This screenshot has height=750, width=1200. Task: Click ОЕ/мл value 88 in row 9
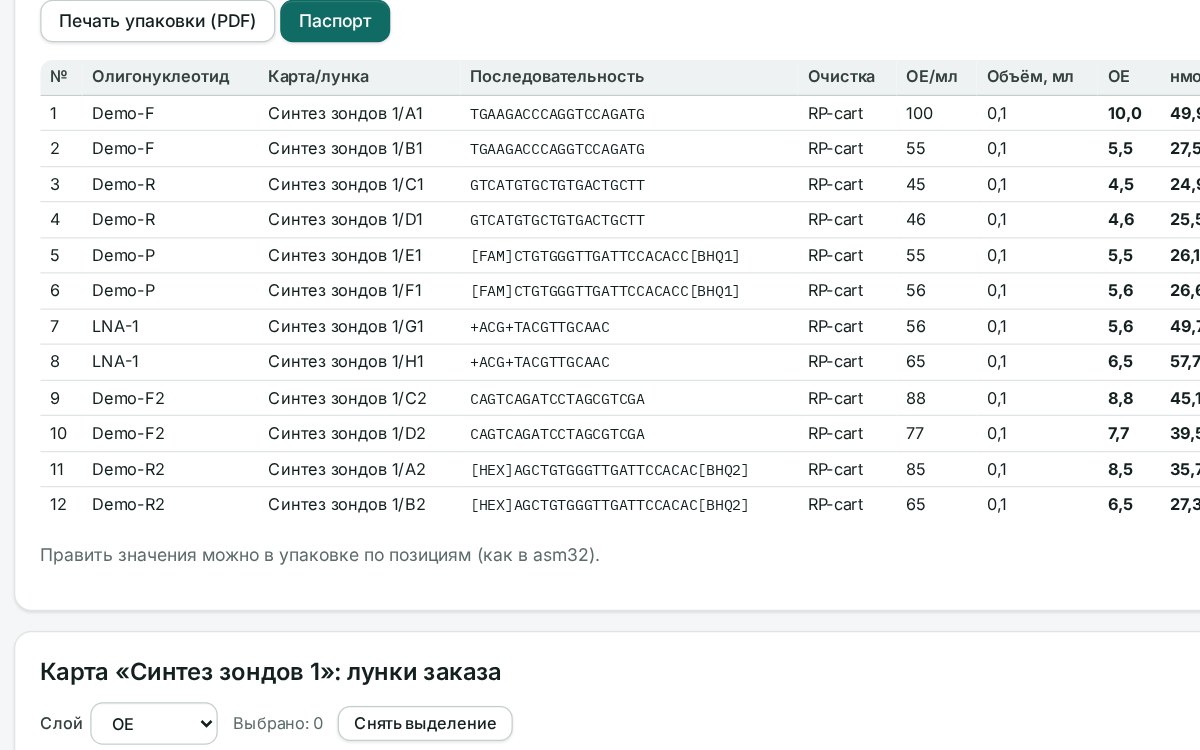coord(915,398)
